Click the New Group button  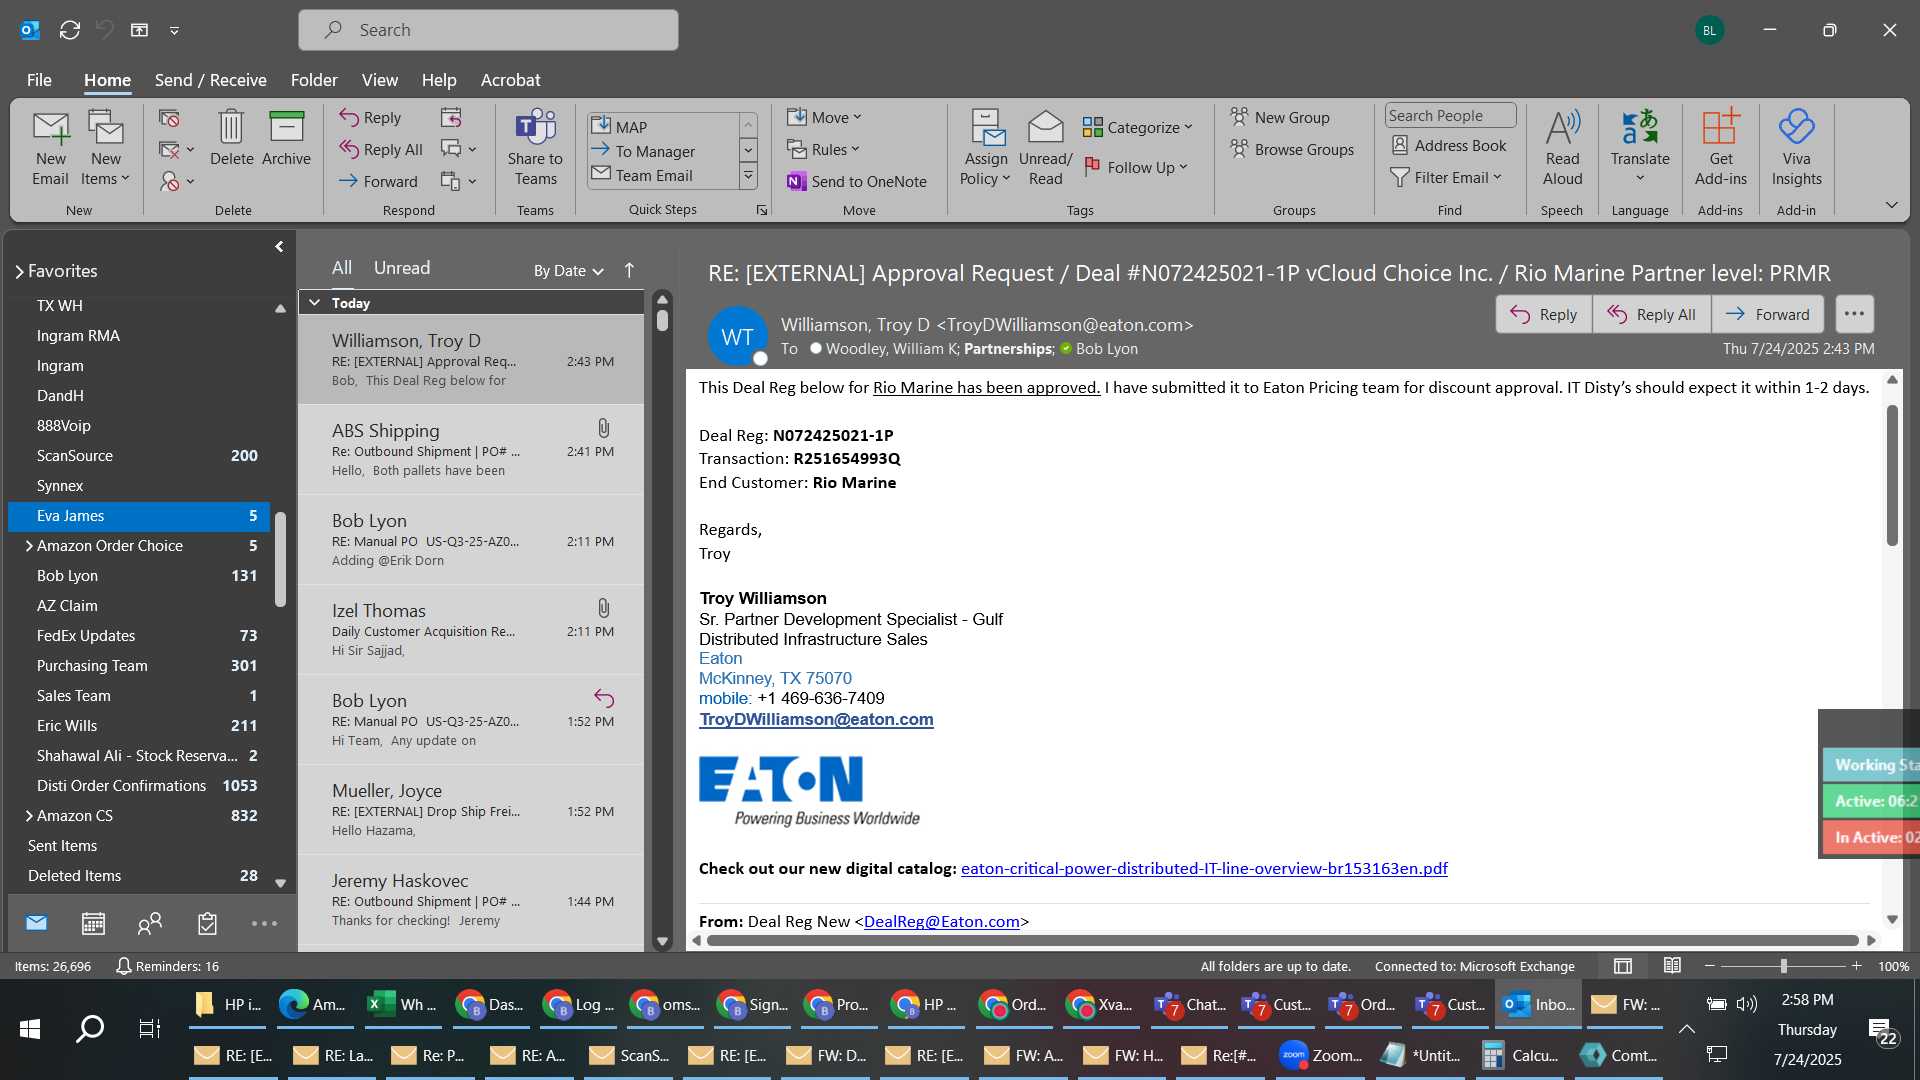tap(1280, 117)
